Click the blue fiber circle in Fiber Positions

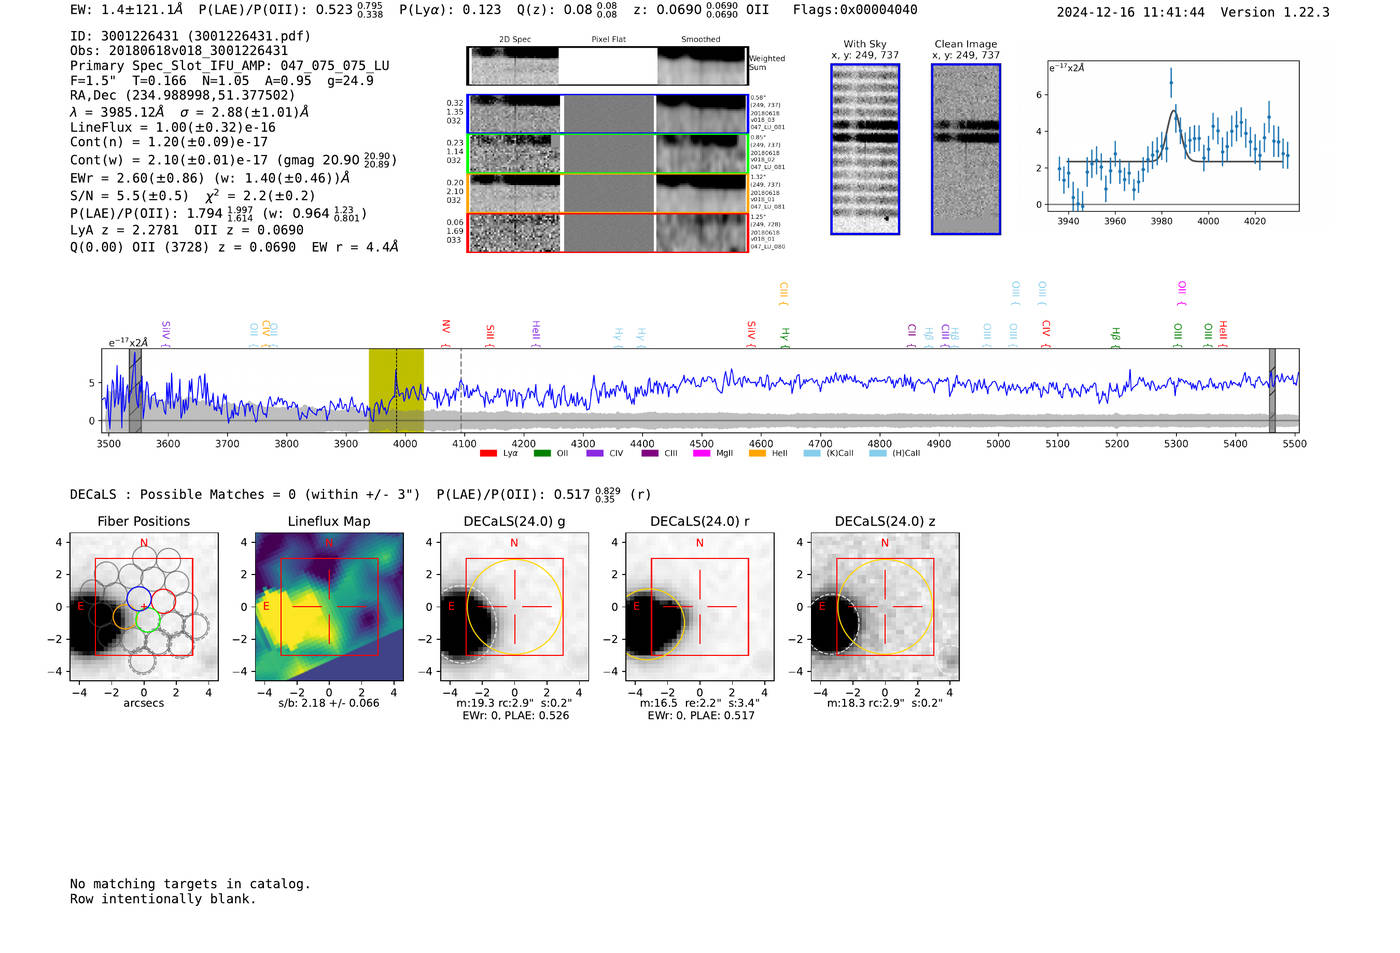click(x=139, y=600)
